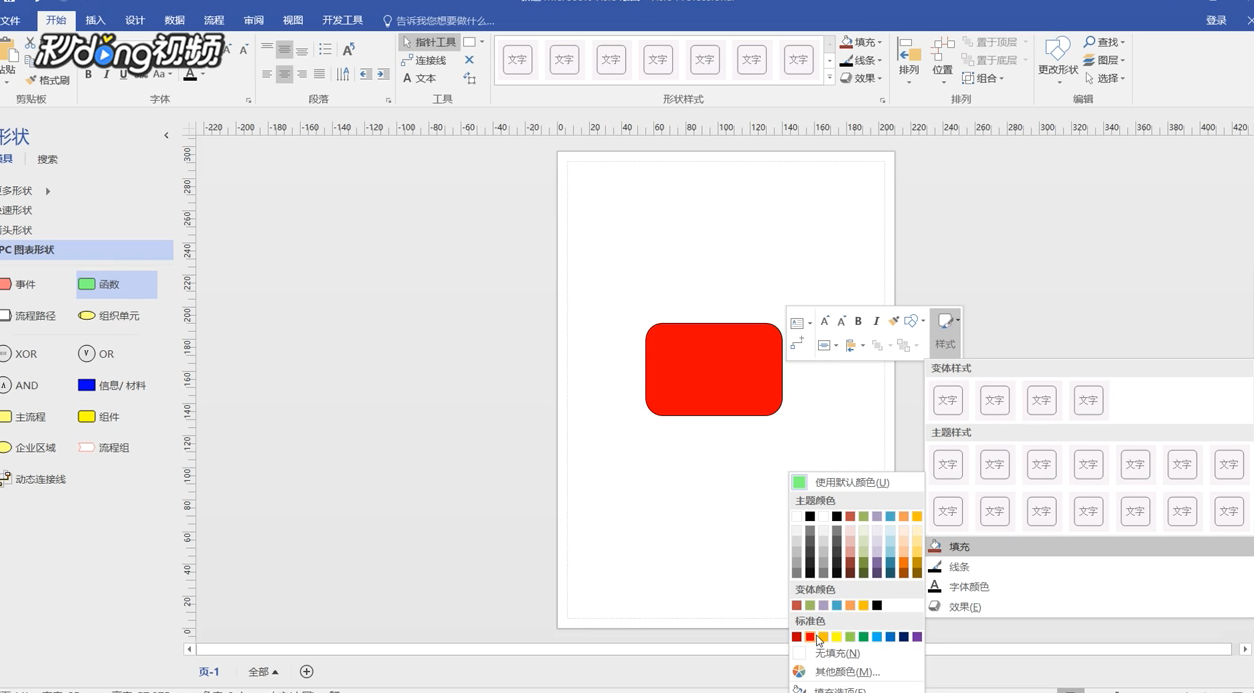Click the ribbon text direction icon
Image resolution: width=1254 pixels, height=693 pixels.
343,74
